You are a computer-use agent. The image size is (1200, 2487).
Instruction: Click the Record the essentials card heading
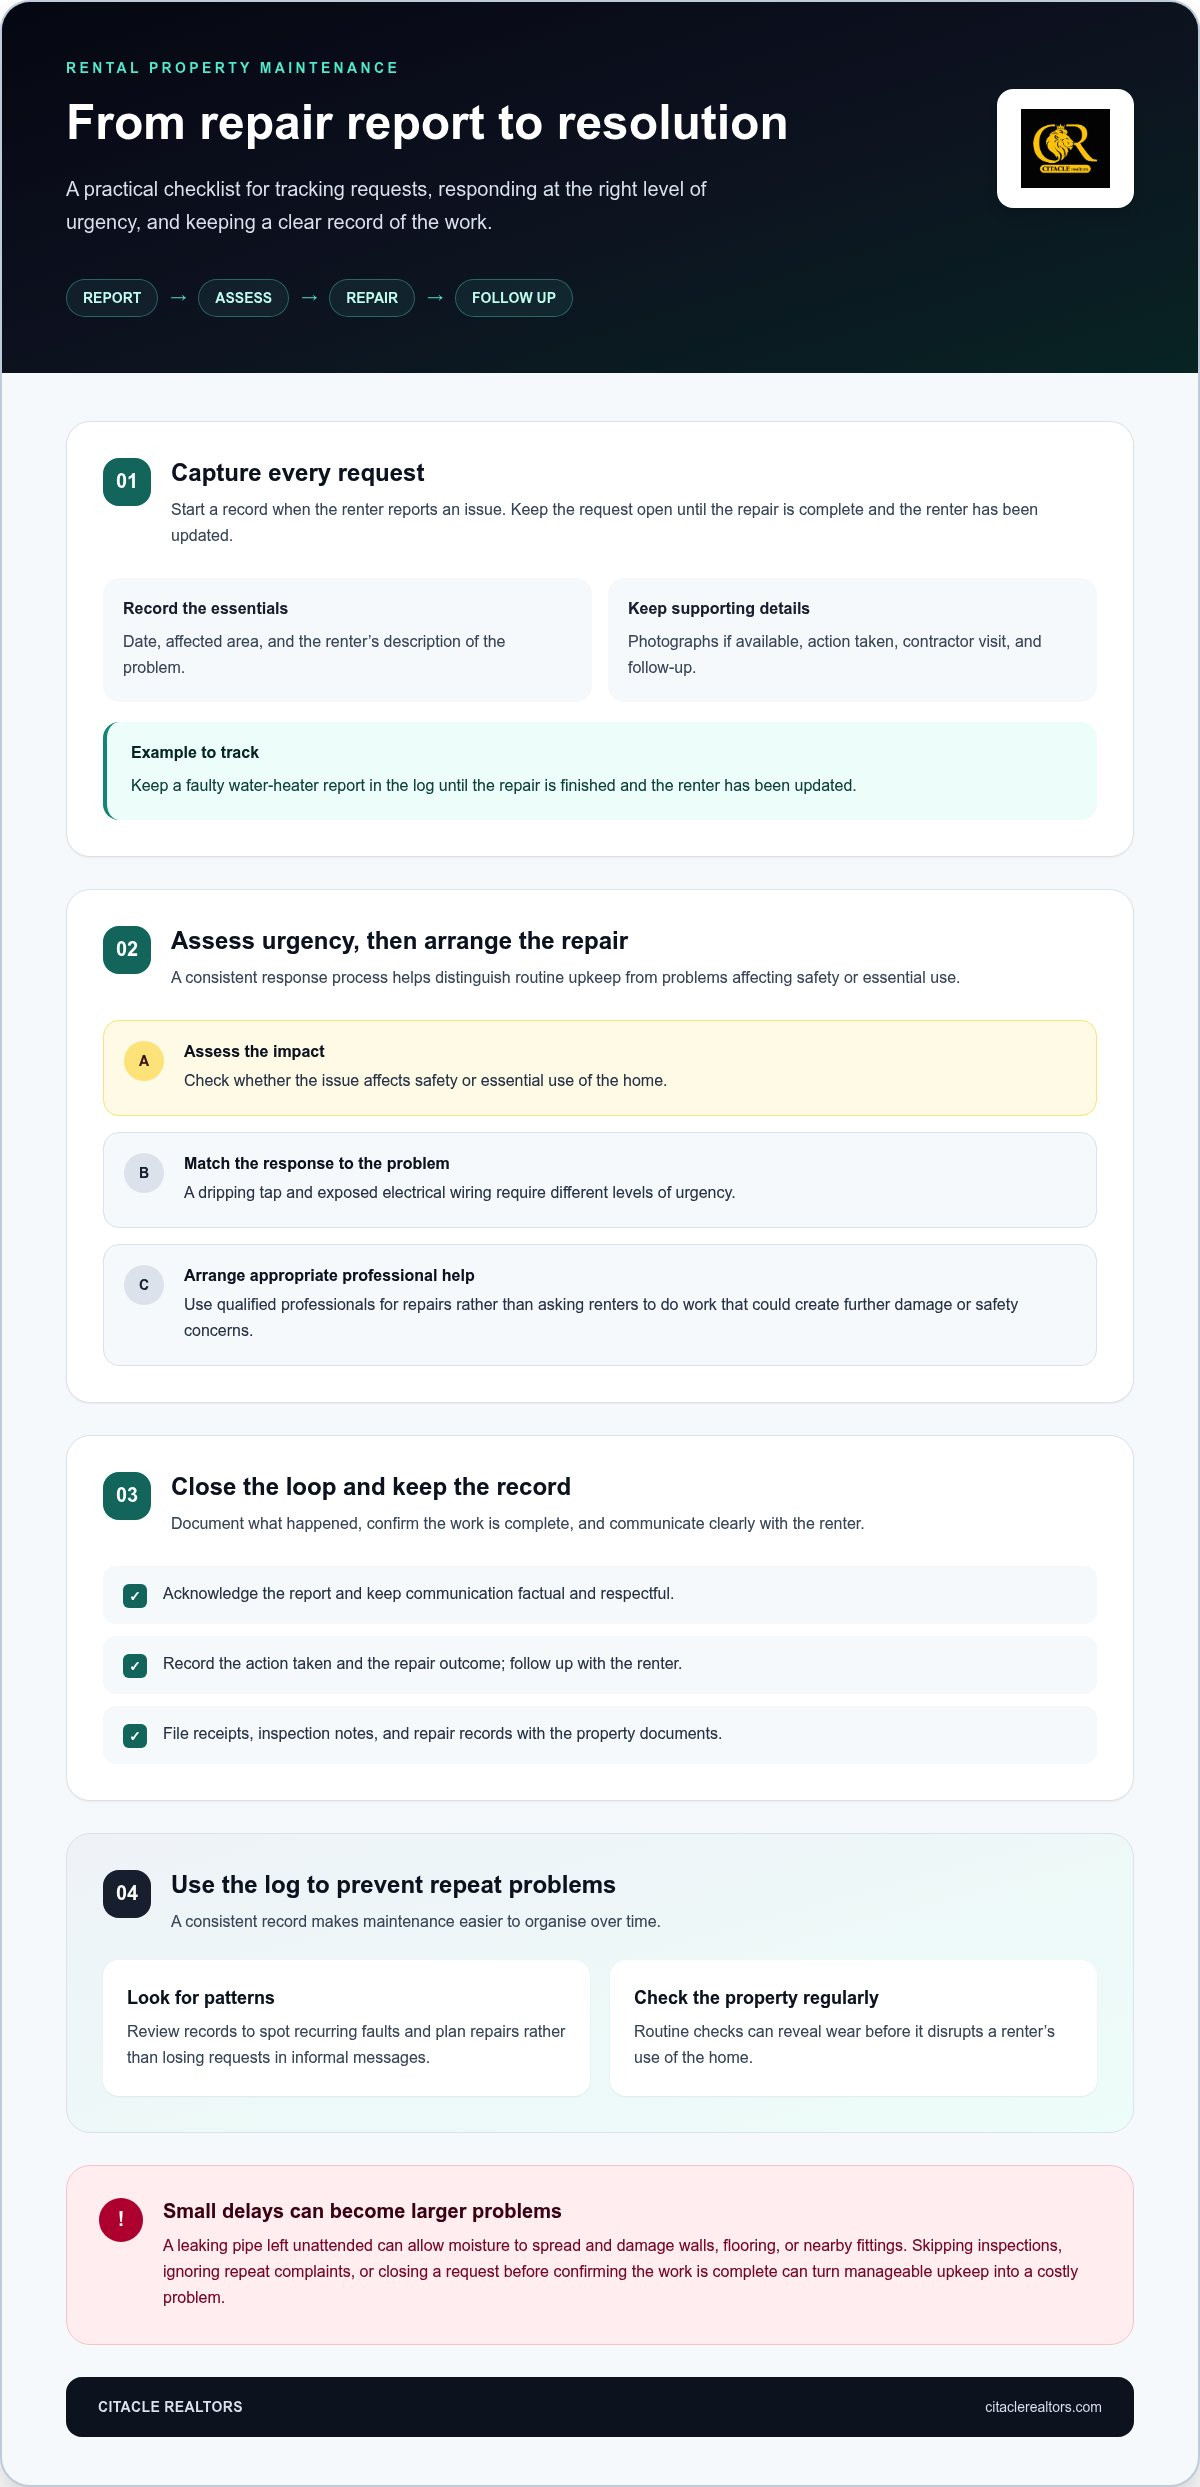click(x=205, y=608)
